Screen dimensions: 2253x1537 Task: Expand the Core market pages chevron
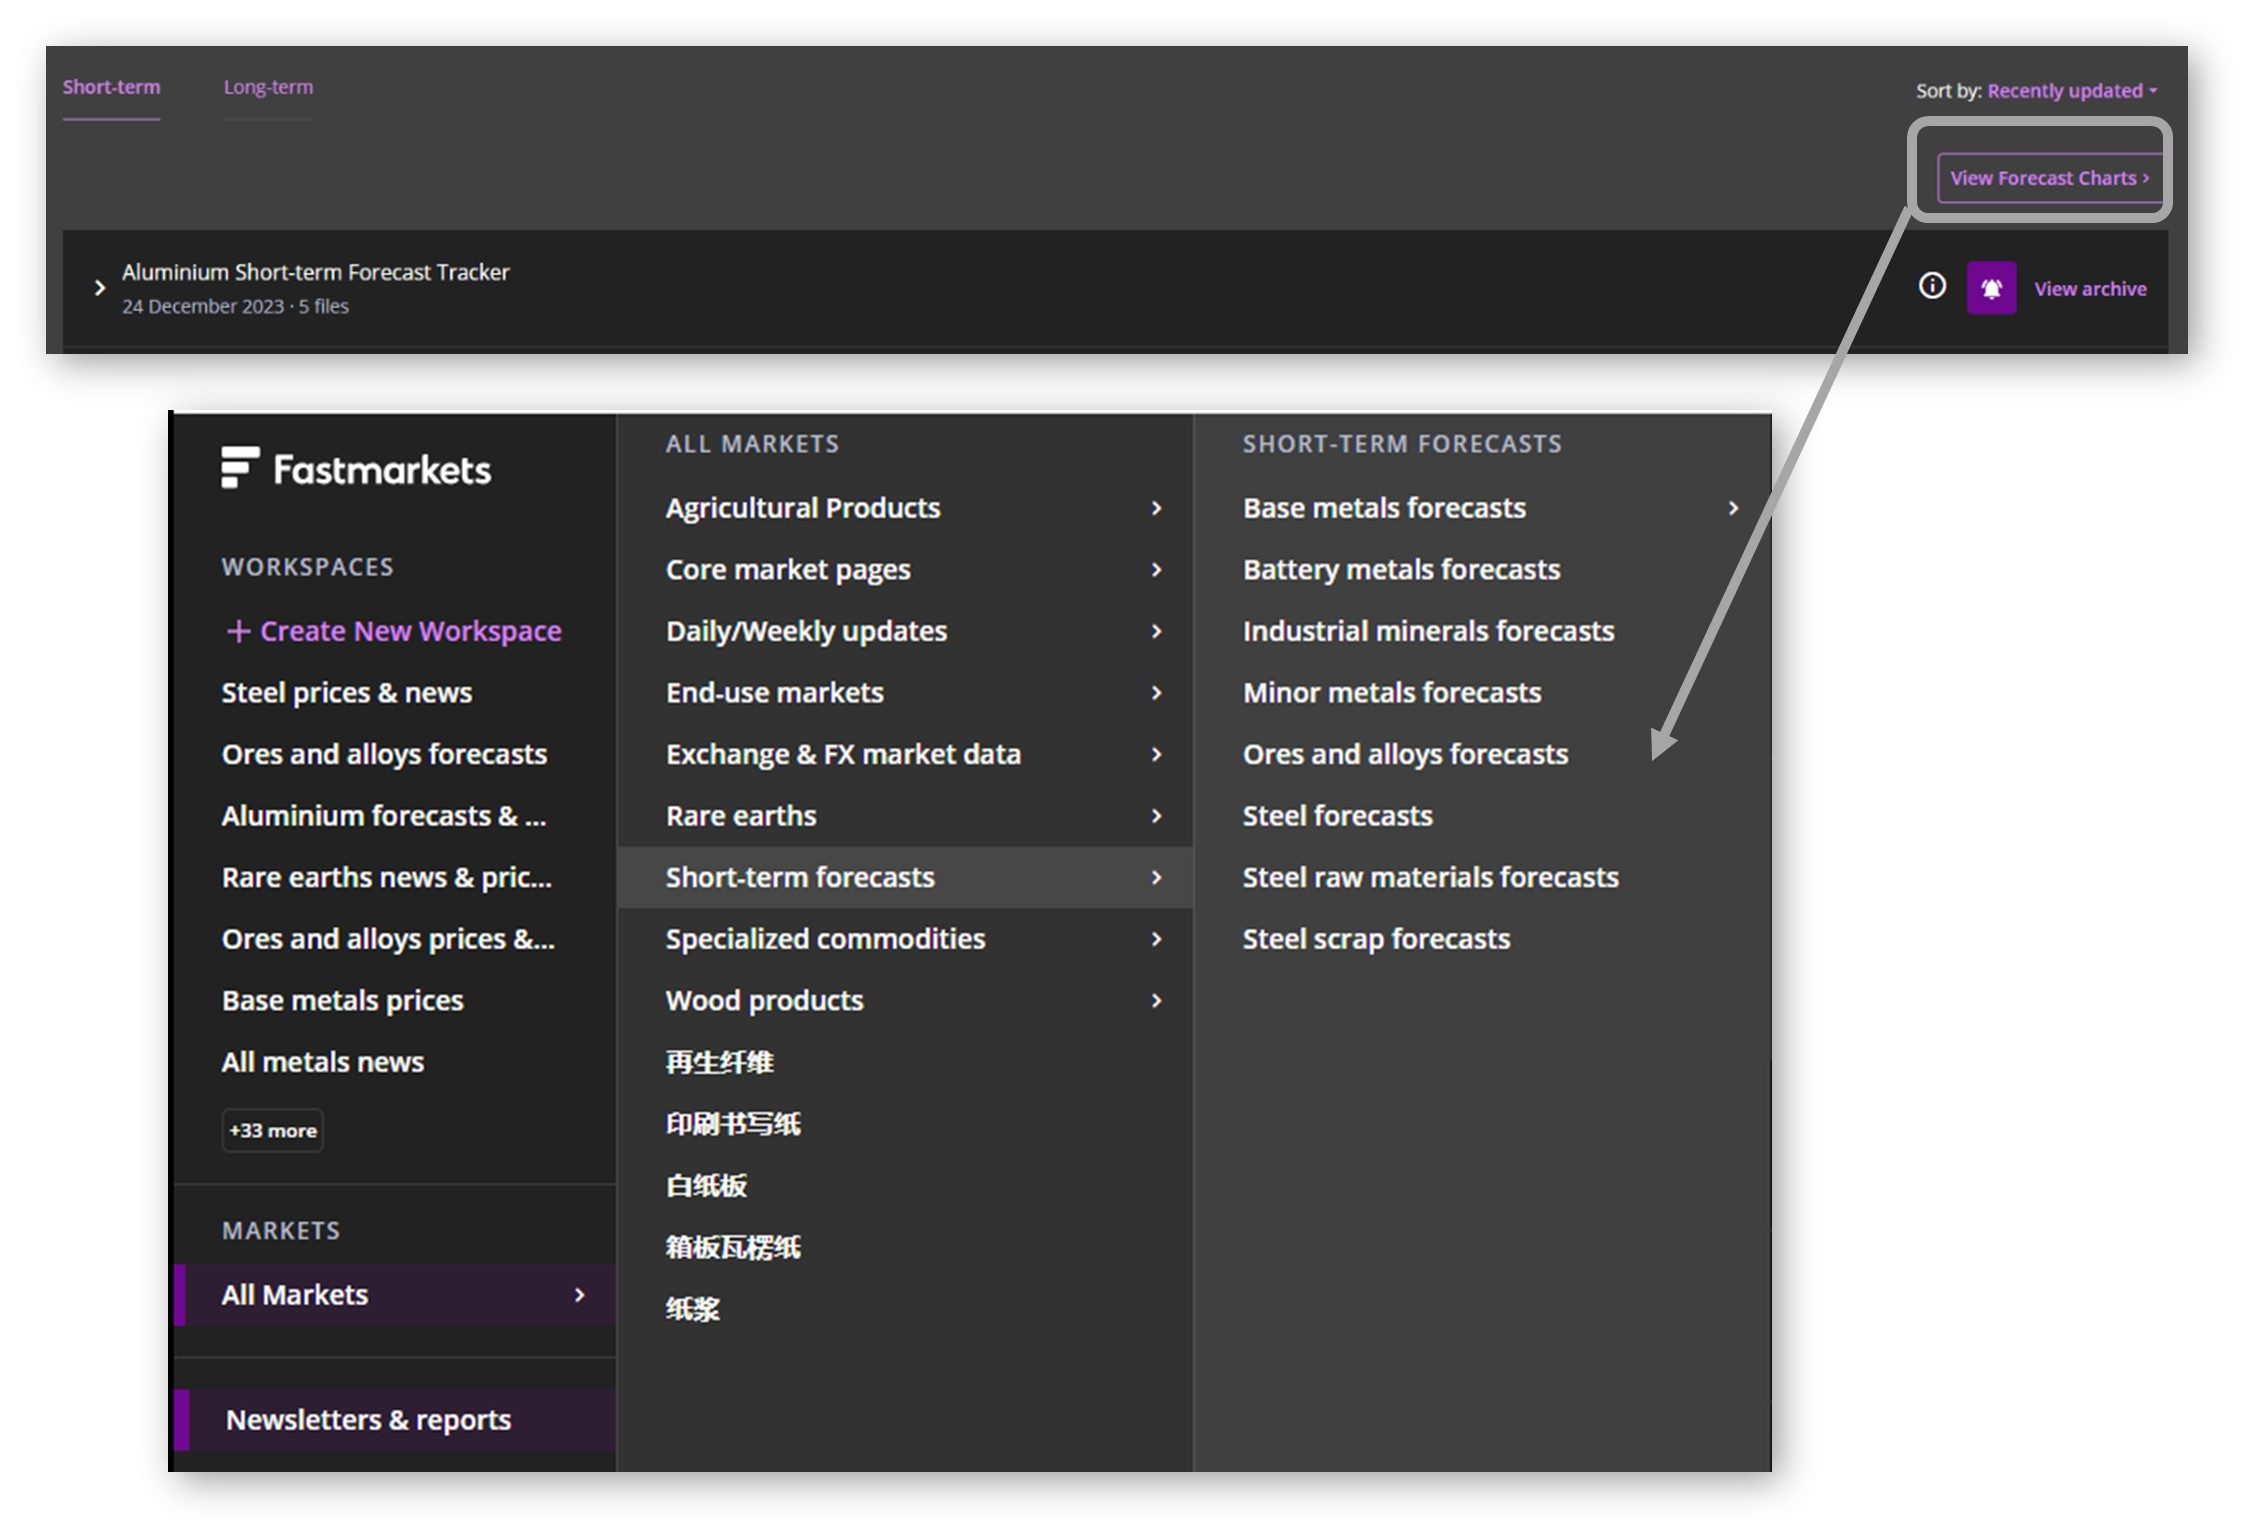pyautogui.click(x=1157, y=570)
